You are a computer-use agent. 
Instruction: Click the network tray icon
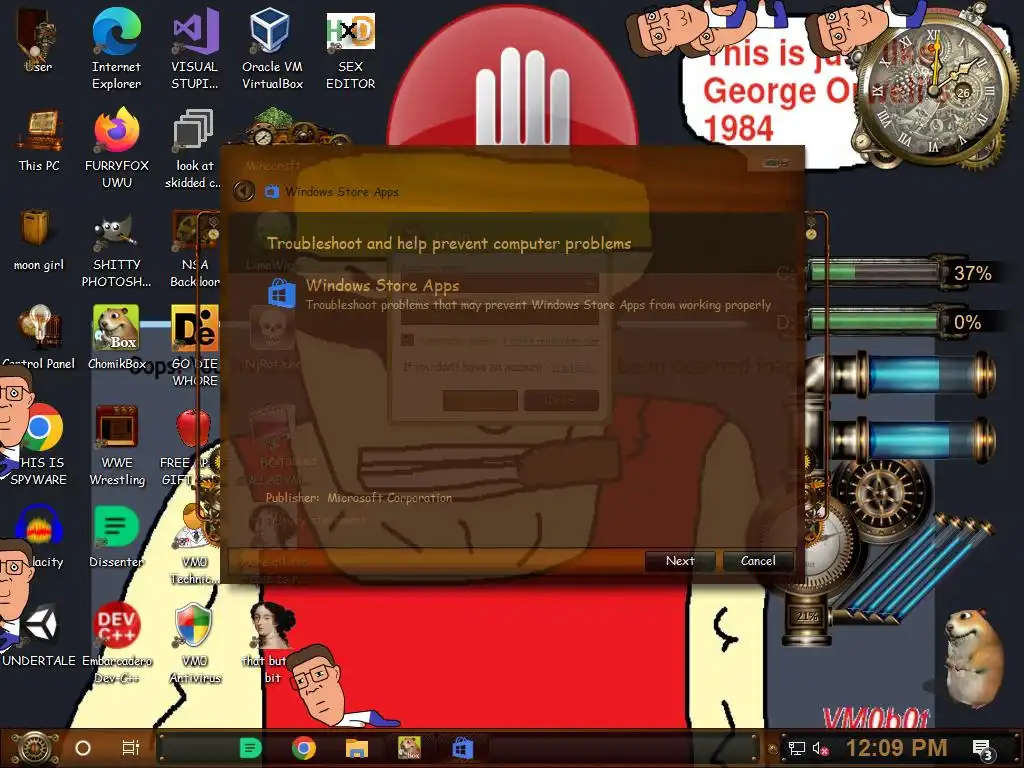pyautogui.click(x=796, y=748)
